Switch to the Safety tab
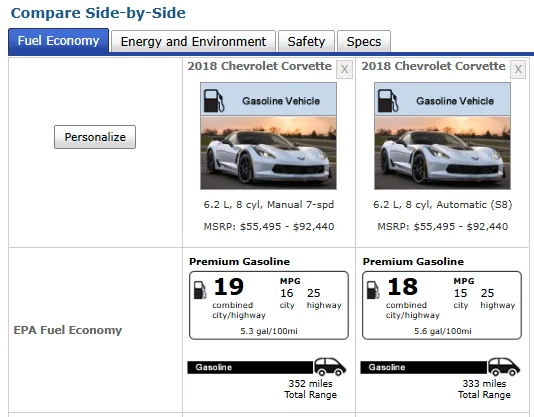534x417 pixels. (306, 42)
